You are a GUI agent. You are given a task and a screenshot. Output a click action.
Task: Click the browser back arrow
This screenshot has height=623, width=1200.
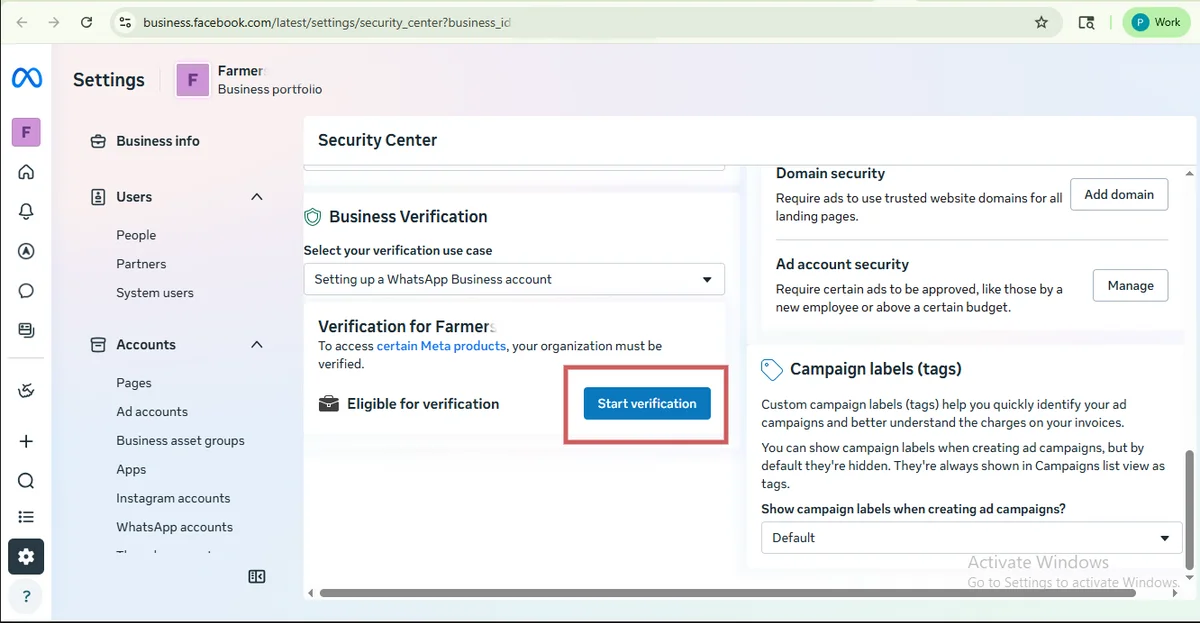22,22
